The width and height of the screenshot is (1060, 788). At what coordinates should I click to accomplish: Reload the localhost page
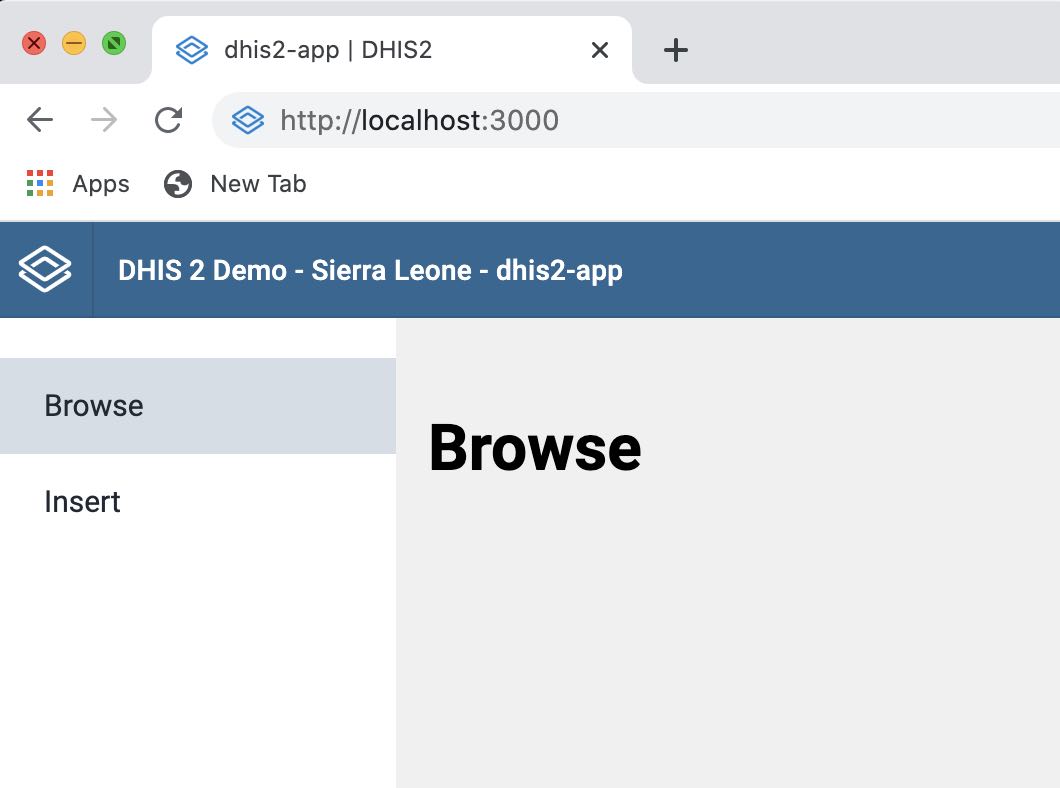pyautogui.click(x=168, y=120)
